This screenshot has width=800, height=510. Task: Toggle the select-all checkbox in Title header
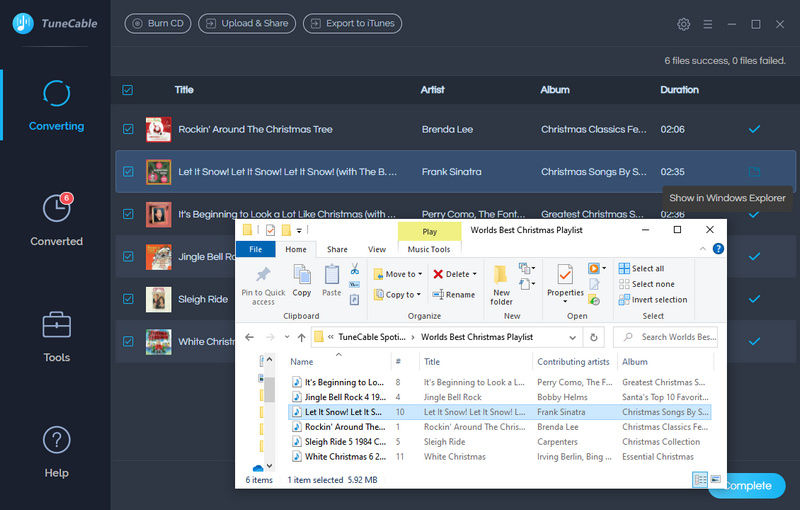point(128,90)
